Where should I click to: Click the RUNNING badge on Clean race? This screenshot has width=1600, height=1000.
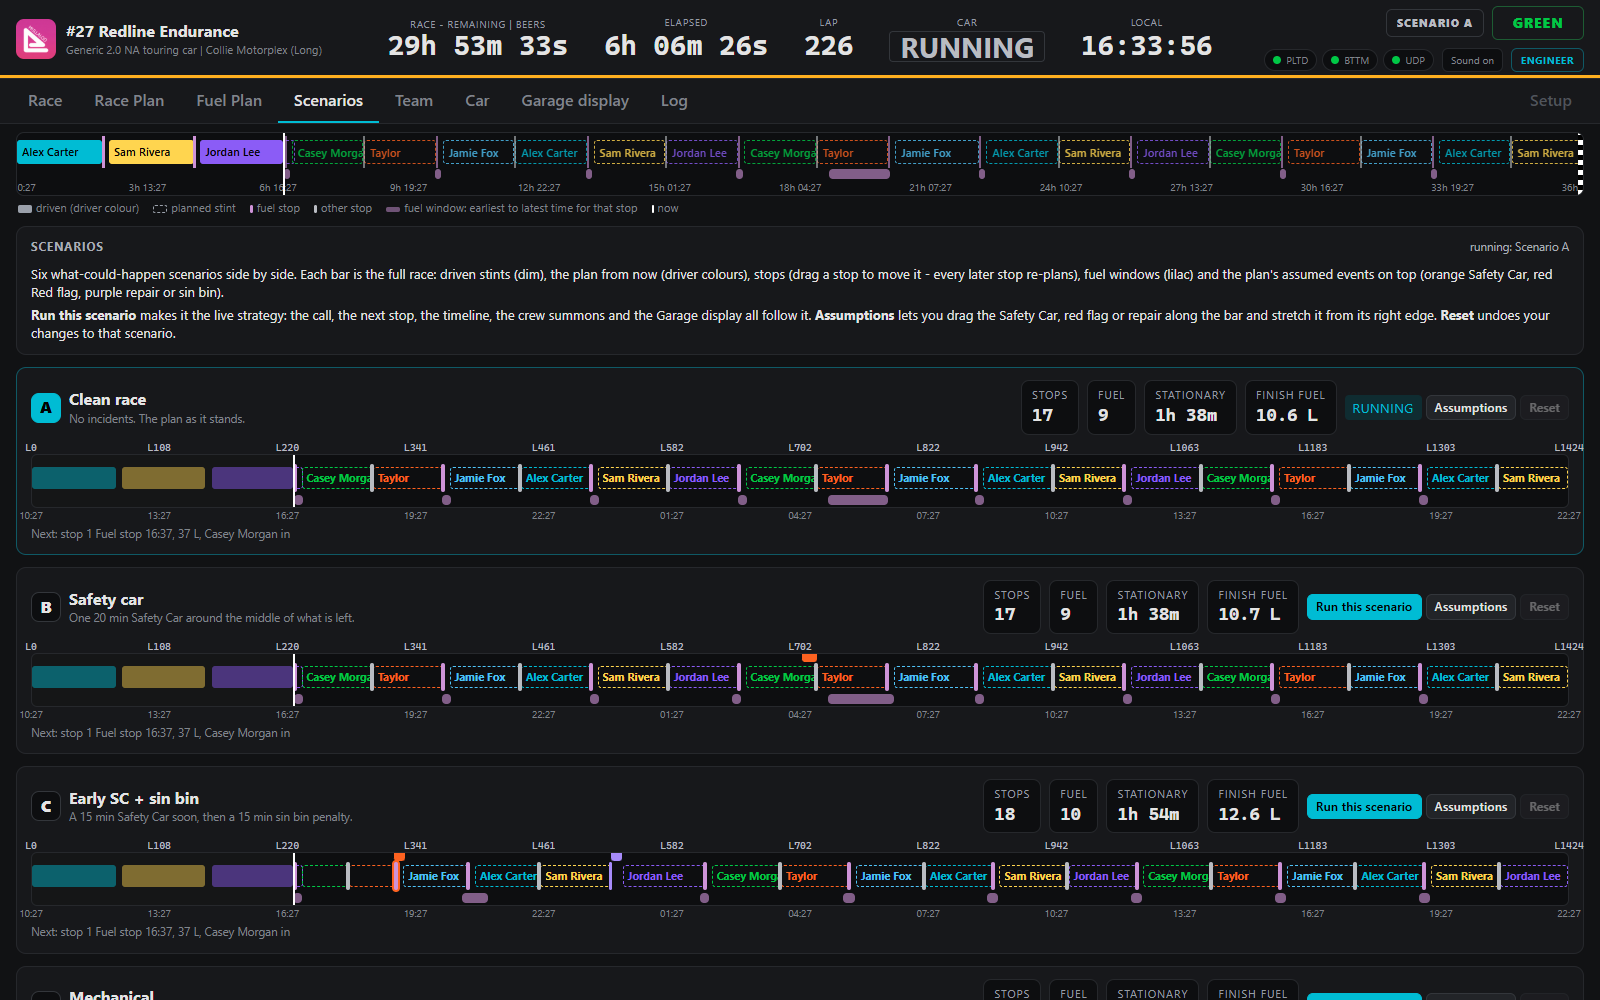(x=1382, y=408)
